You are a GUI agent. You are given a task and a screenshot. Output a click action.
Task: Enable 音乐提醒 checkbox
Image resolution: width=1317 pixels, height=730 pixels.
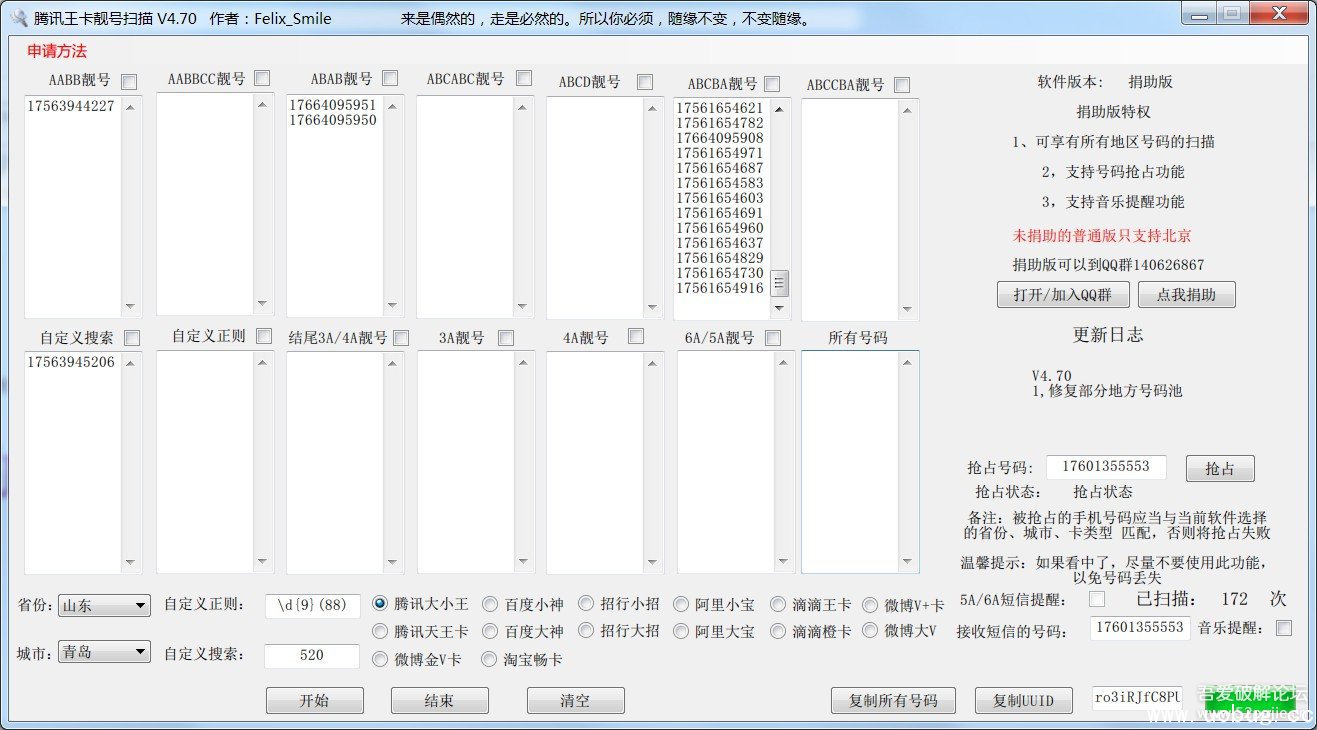coord(1284,628)
